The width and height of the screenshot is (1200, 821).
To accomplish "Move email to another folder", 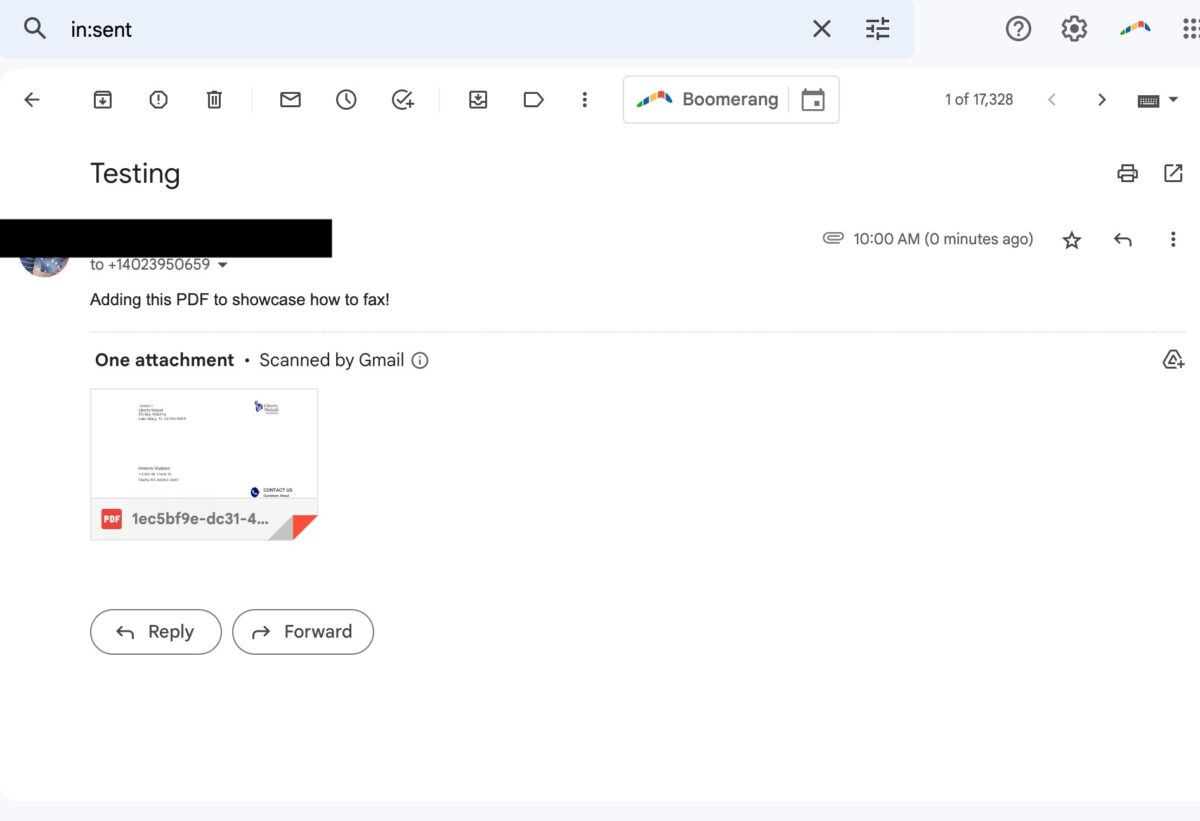I will (478, 99).
